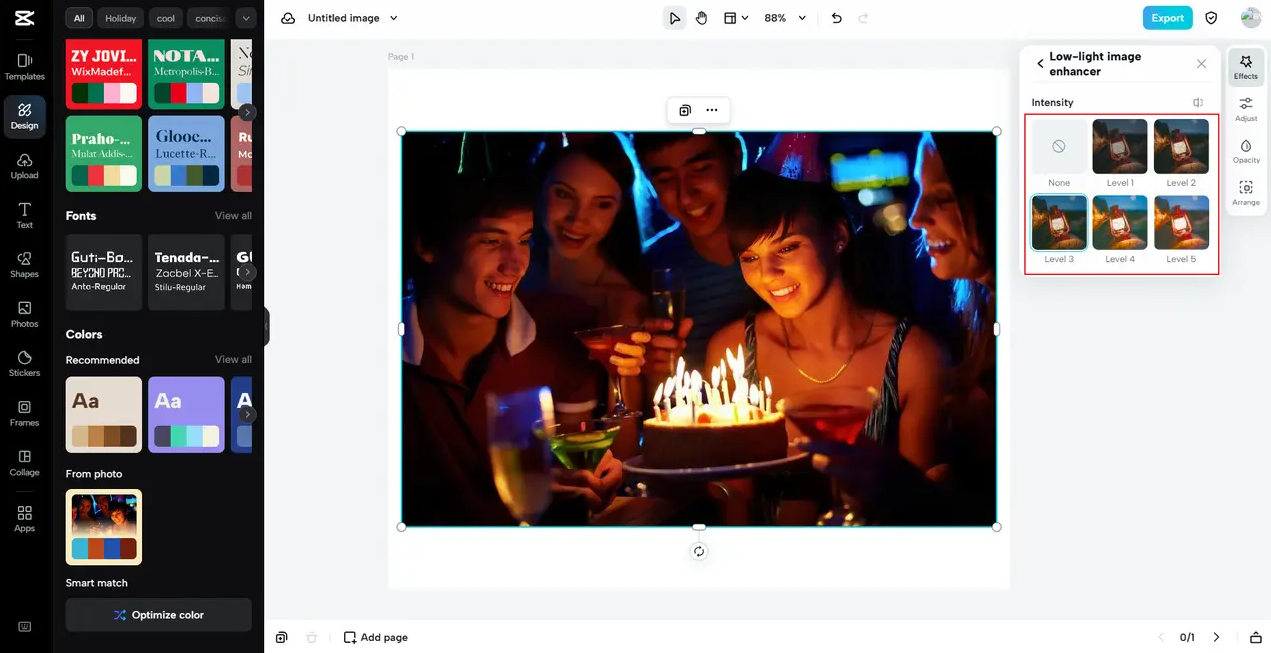
Task: Click the Export button
Action: point(1167,18)
